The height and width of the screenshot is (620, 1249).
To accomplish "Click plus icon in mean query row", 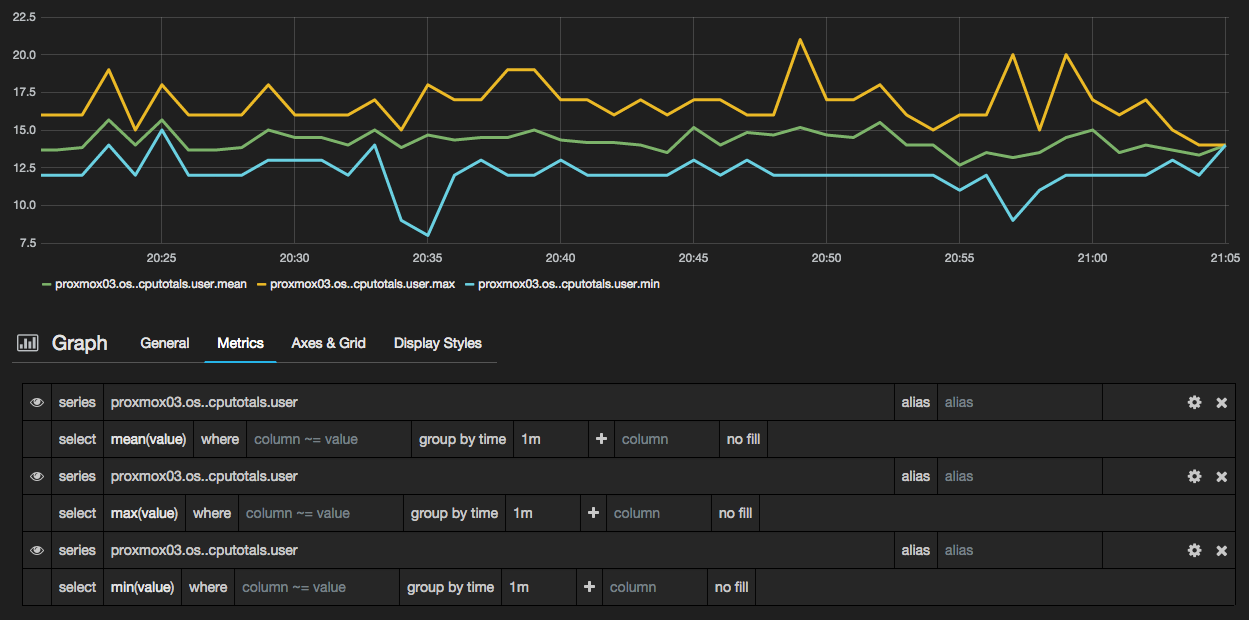I will point(600,439).
